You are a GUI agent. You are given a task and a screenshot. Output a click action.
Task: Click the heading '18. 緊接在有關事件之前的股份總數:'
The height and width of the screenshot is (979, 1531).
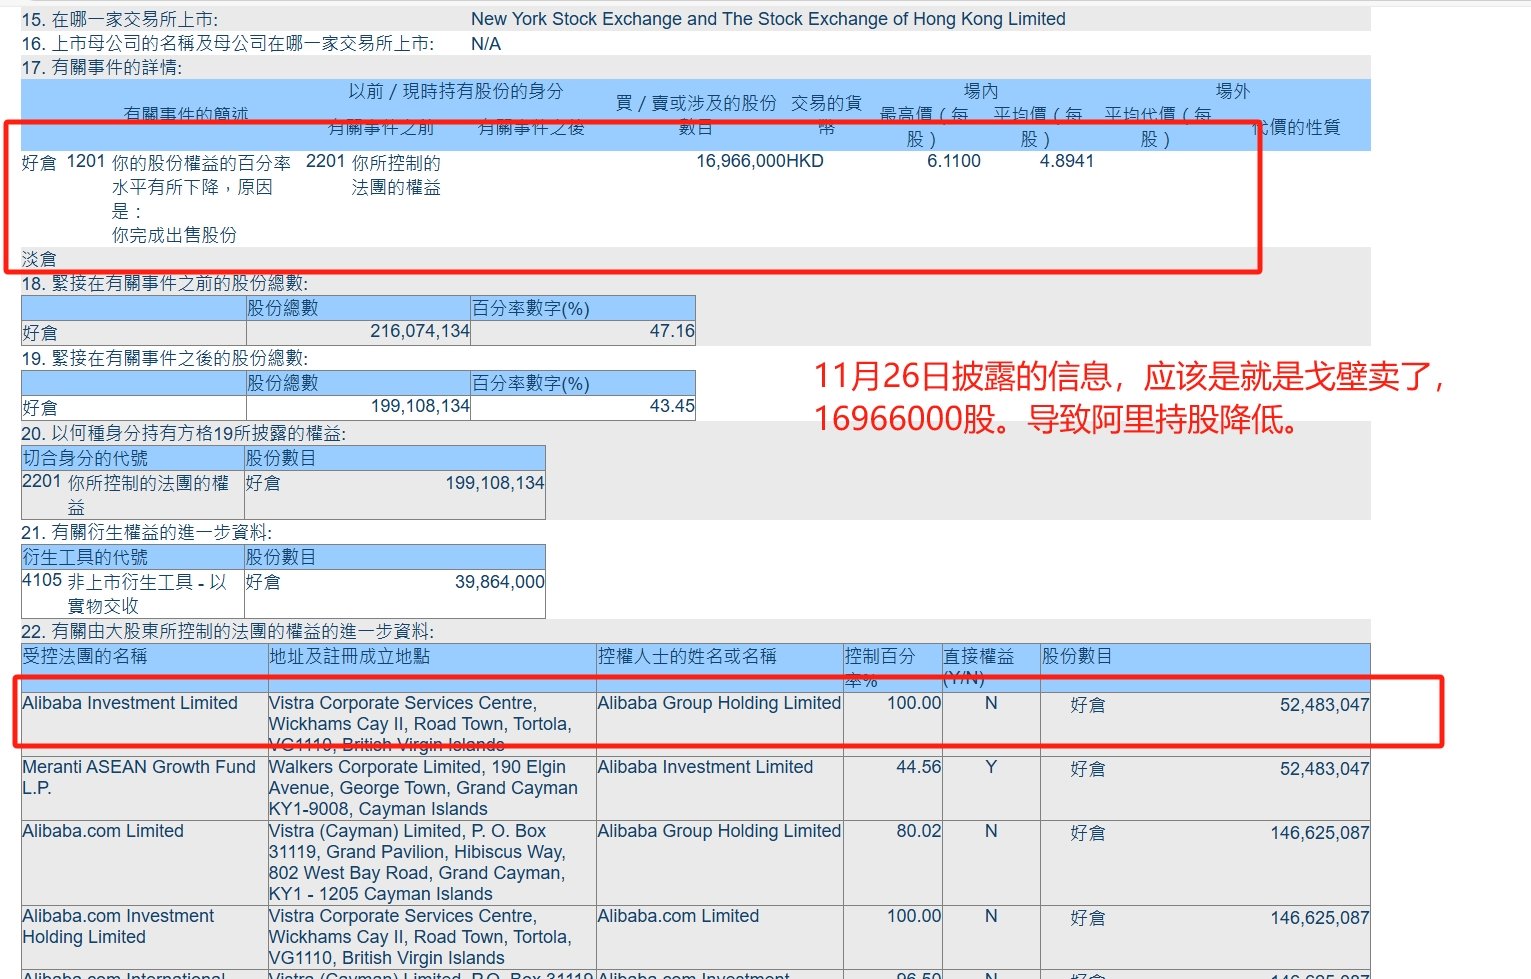(165, 284)
